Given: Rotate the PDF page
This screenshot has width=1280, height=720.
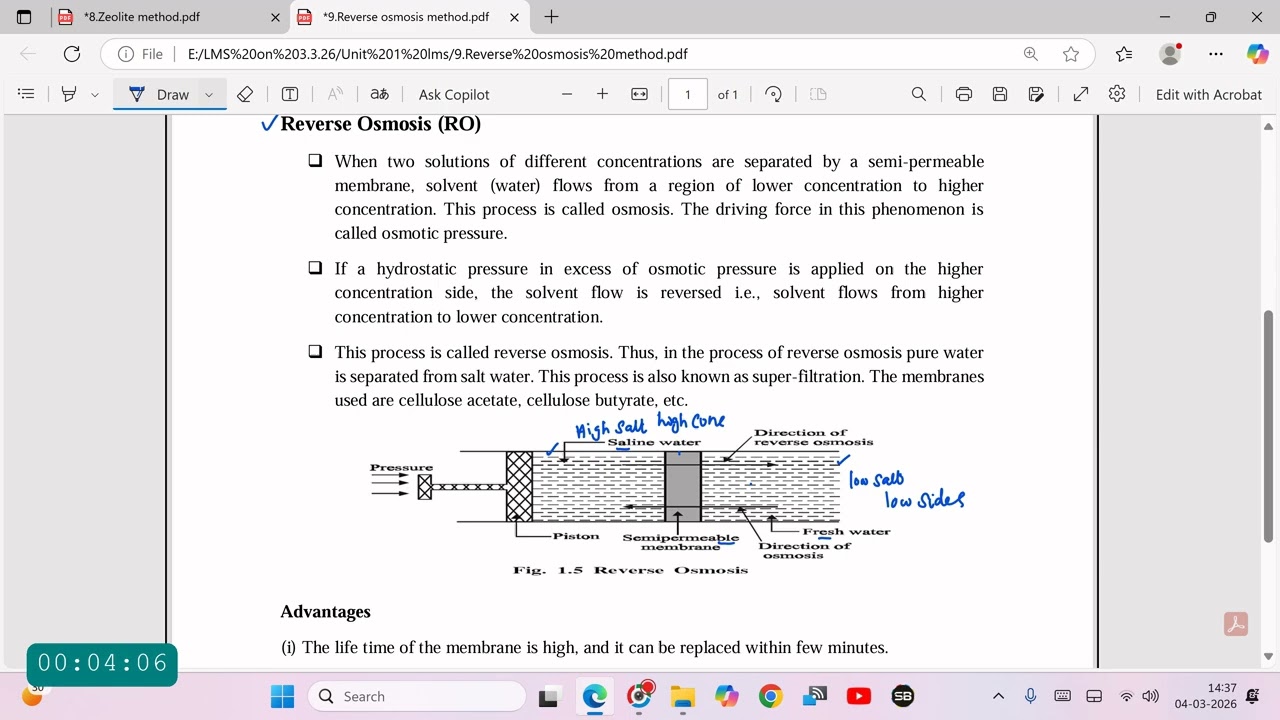Looking at the screenshot, I should pyautogui.click(x=773, y=94).
